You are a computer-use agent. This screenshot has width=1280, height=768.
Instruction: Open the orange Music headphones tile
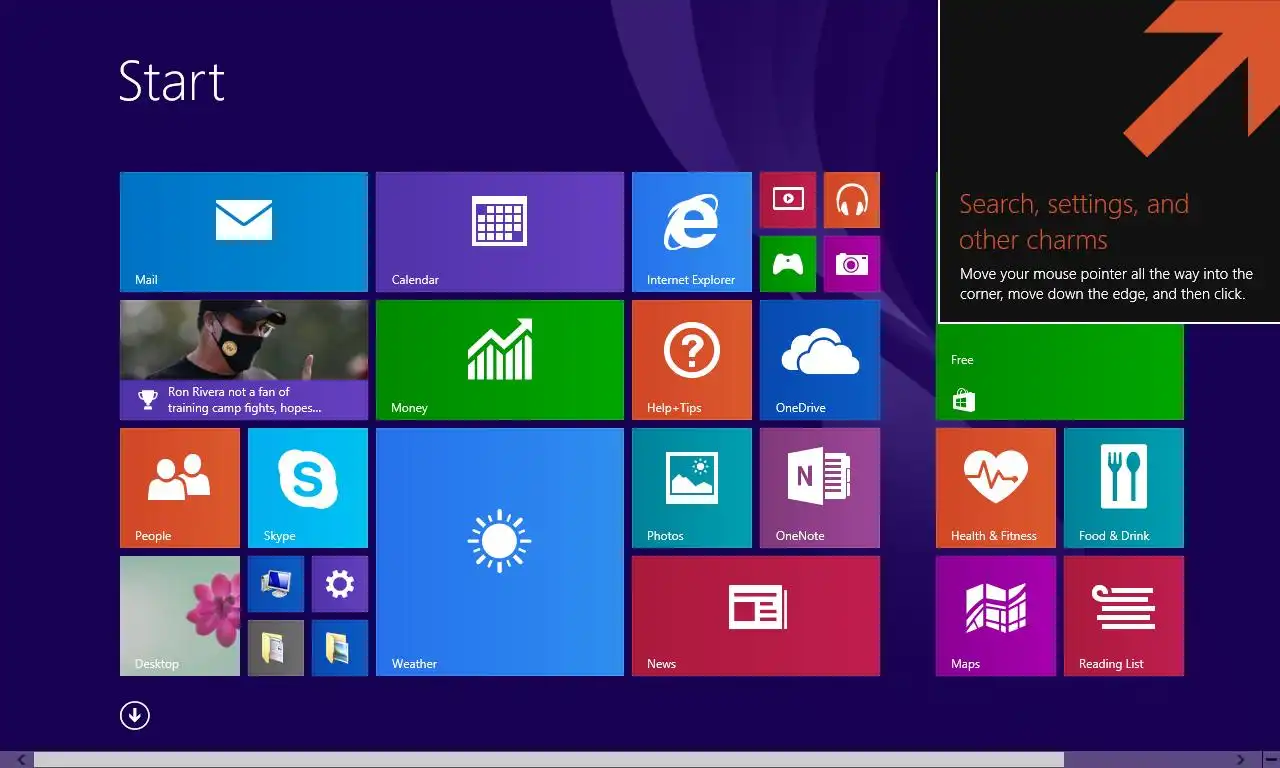(852, 200)
